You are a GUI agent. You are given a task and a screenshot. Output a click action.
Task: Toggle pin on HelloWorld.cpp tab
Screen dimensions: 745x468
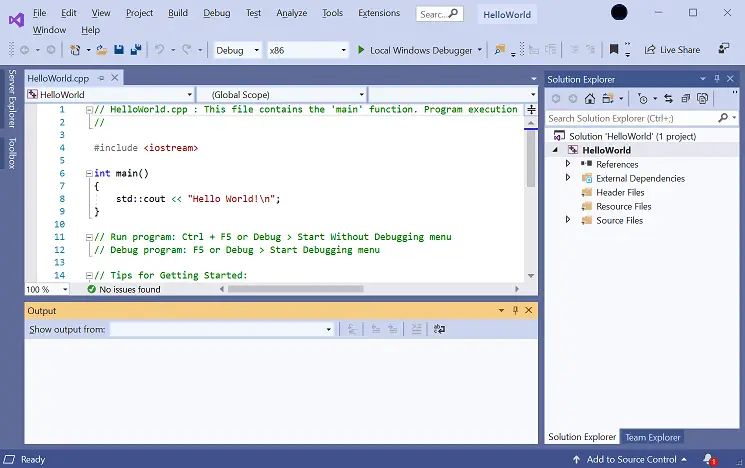pos(101,78)
